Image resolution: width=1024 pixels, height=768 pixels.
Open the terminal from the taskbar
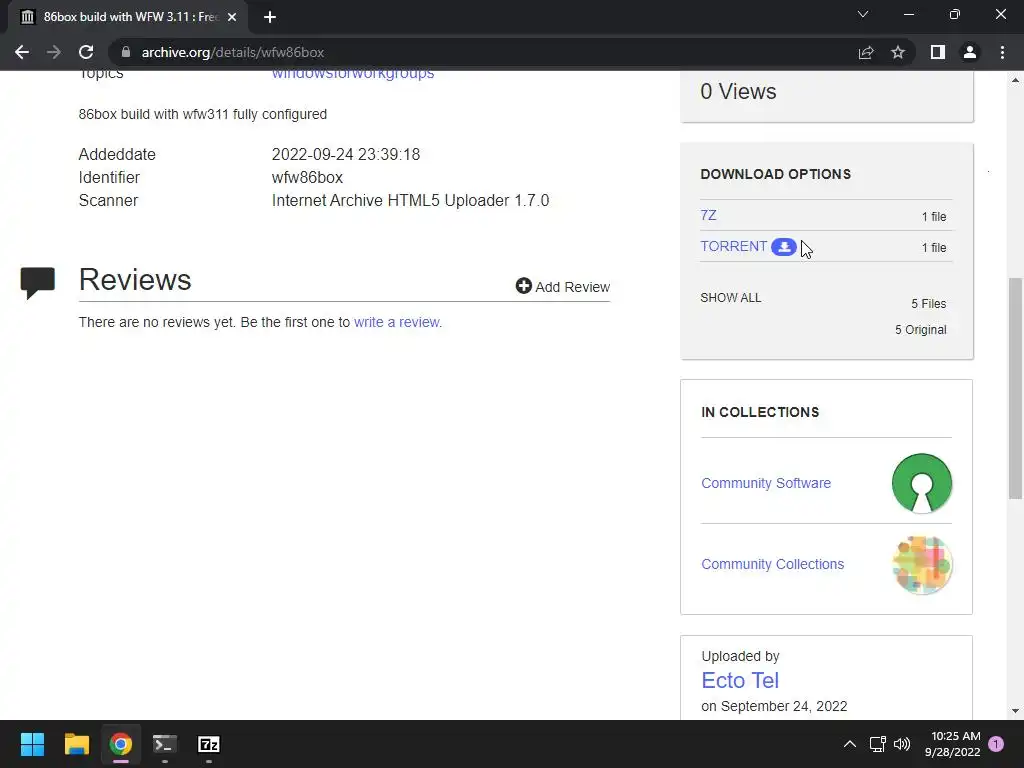[x=165, y=744]
